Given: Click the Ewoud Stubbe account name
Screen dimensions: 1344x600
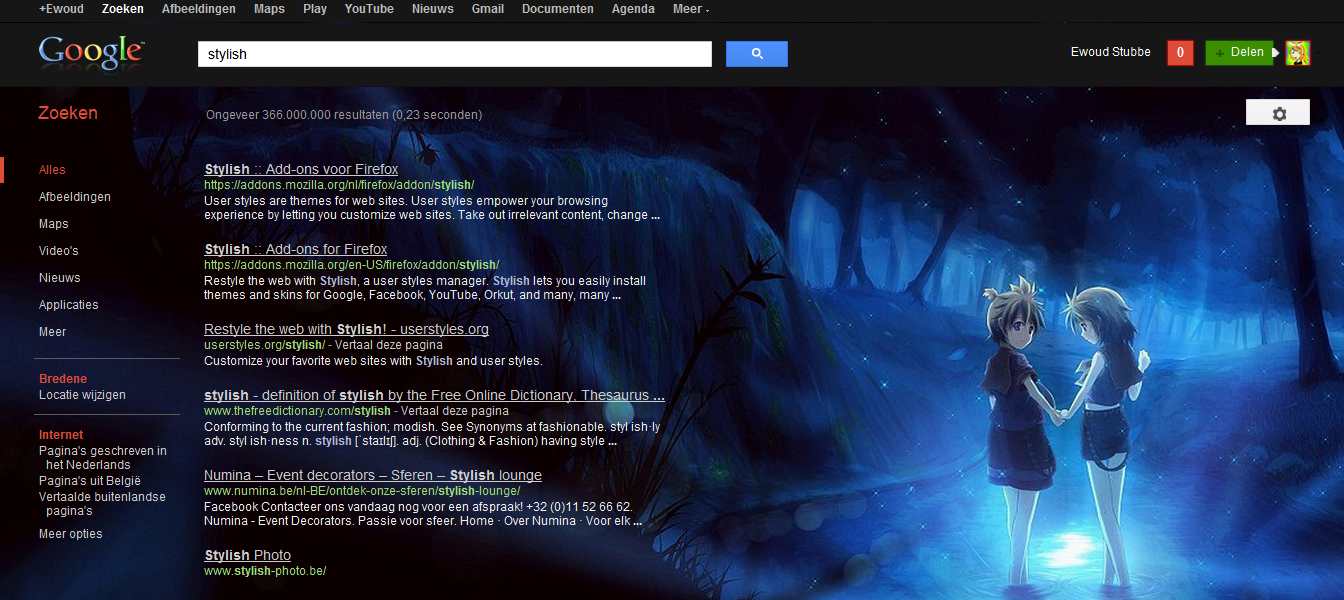Looking at the screenshot, I should [x=1110, y=52].
